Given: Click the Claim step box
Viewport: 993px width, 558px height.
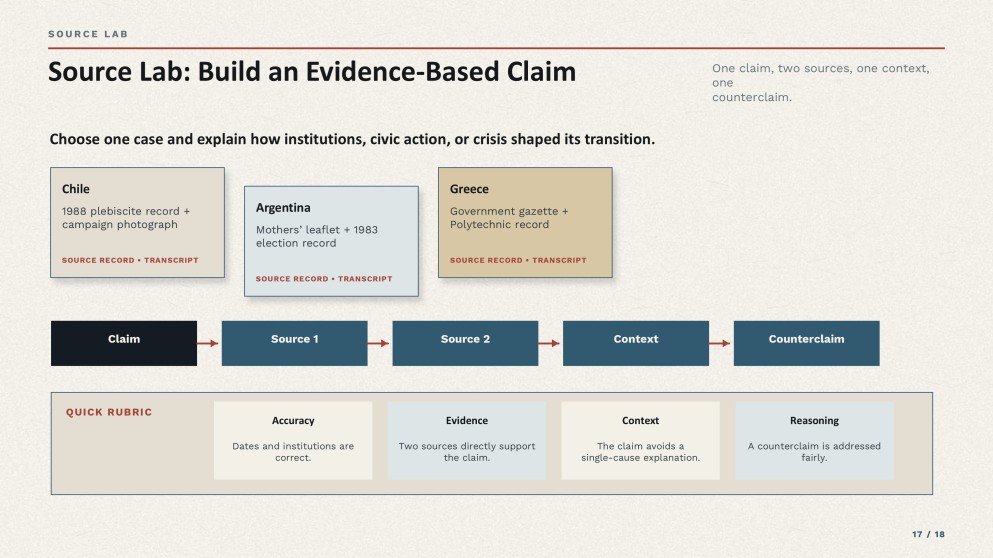Looking at the screenshot, I should [124, 343].
